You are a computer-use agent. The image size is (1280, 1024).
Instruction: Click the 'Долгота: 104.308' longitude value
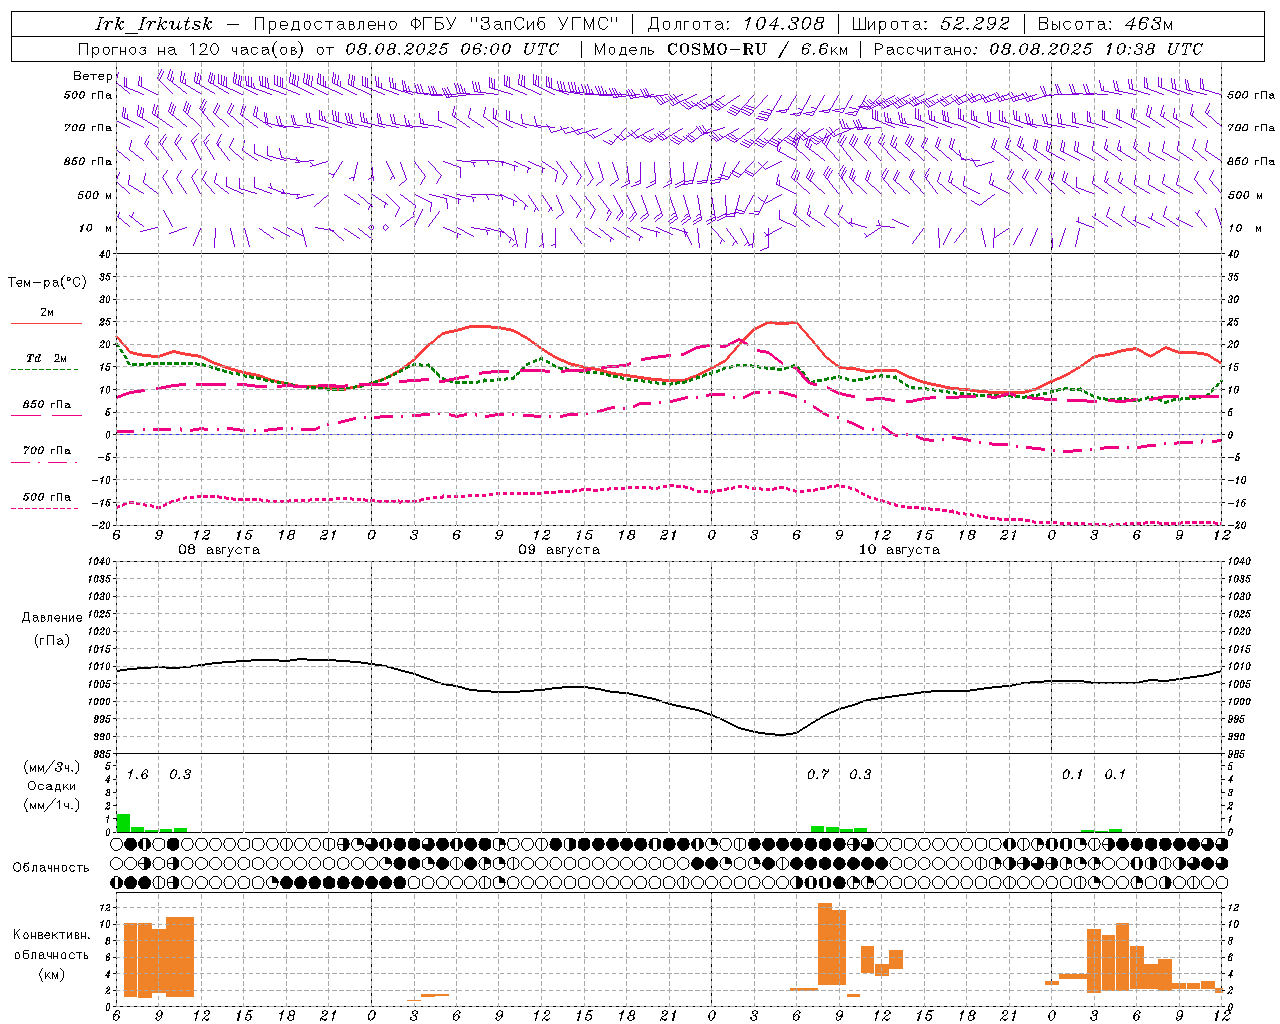coord(736,24)
